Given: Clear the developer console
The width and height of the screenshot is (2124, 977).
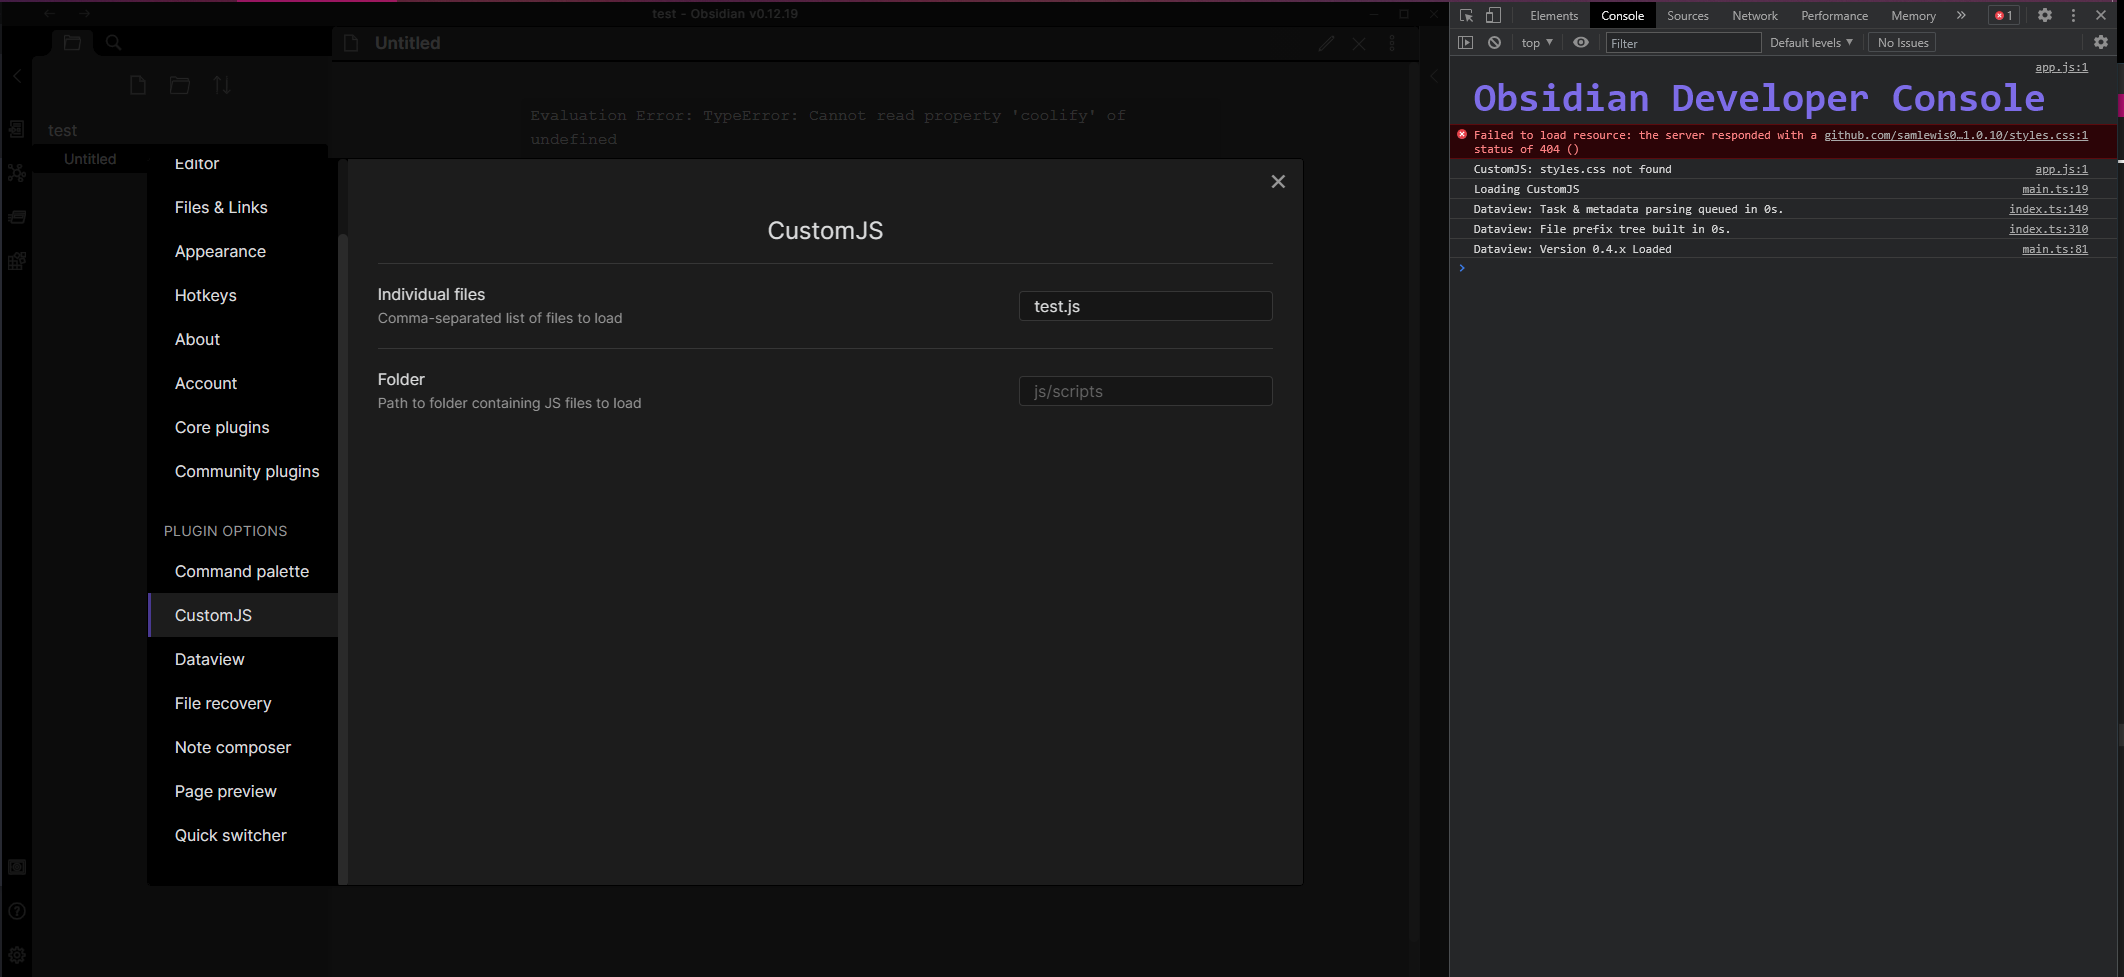Looking at the screenshot, I should click(1494, 42).
